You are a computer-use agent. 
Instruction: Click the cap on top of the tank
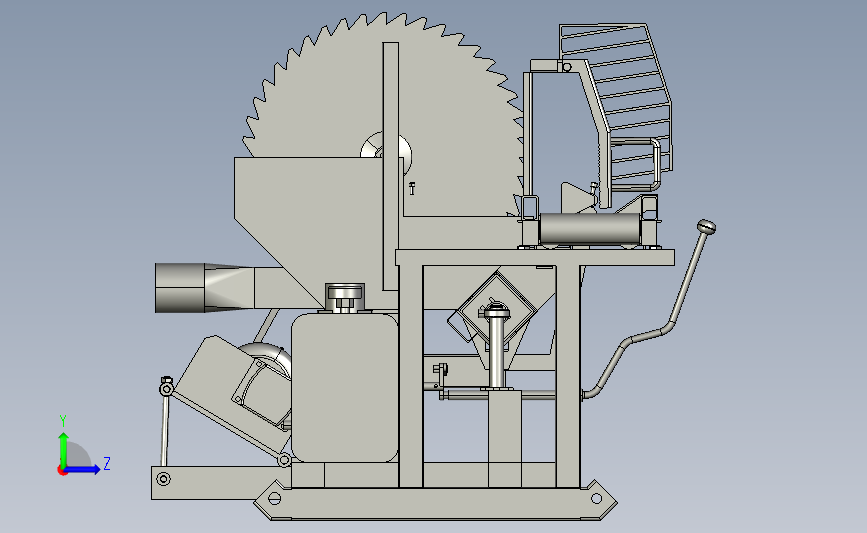344,298
